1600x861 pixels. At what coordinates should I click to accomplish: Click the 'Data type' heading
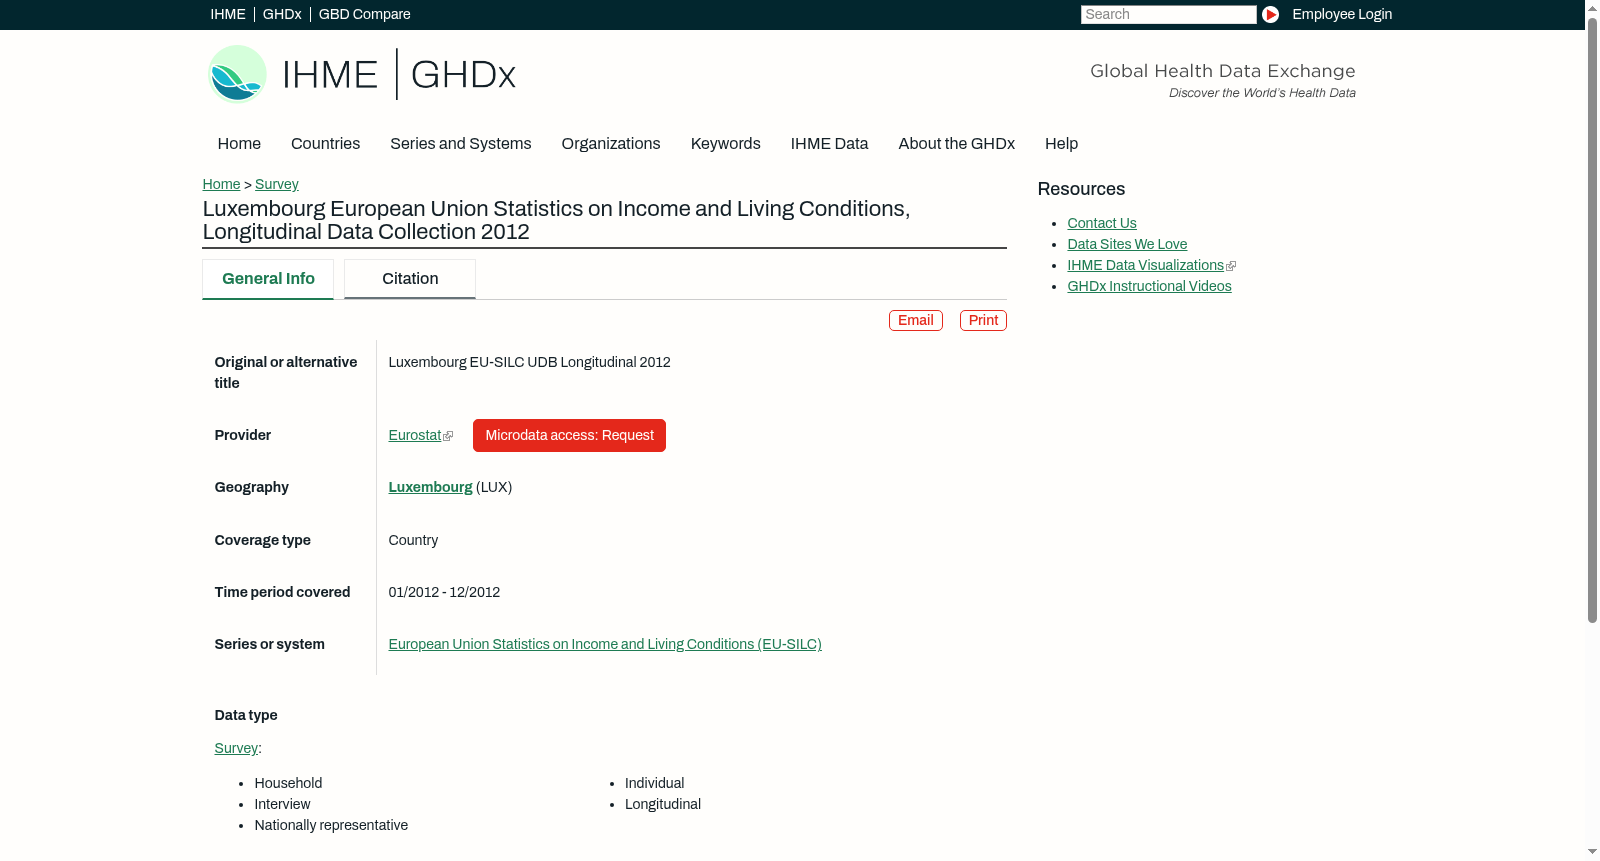[x=246, y=716]
